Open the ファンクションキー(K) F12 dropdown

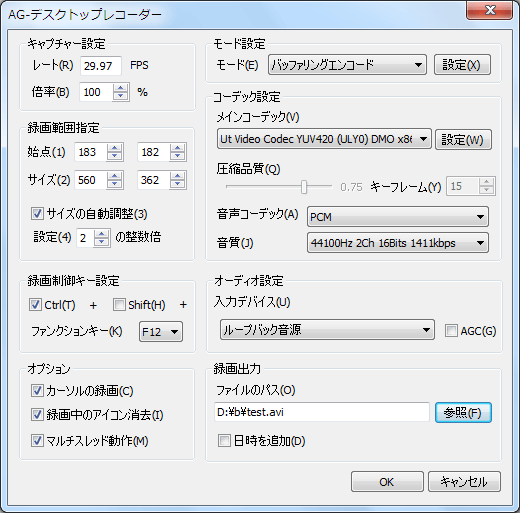pos(161,331)
